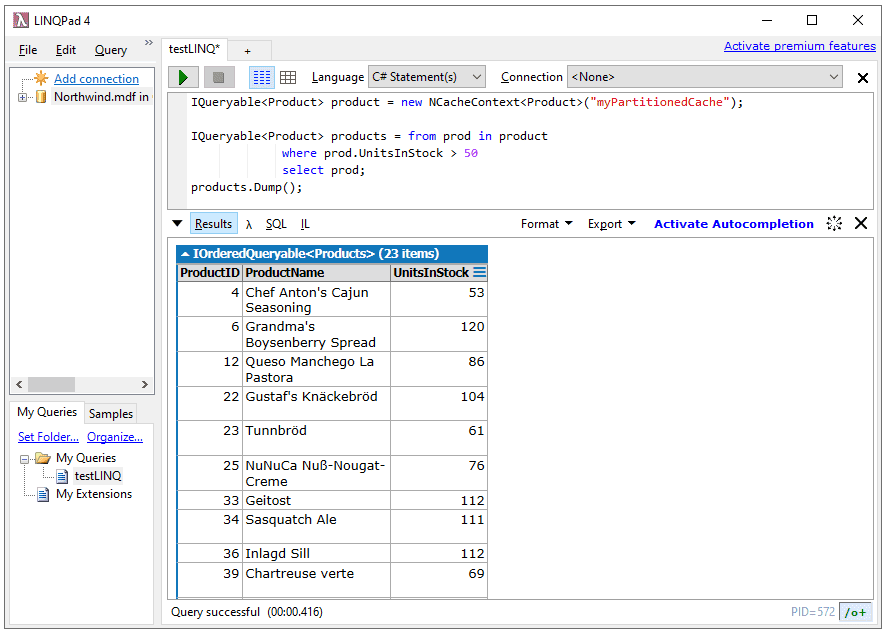Click the PID=572 status text
Image resolution: width=886 pixels, height=633 pixels.
[813, 612]
